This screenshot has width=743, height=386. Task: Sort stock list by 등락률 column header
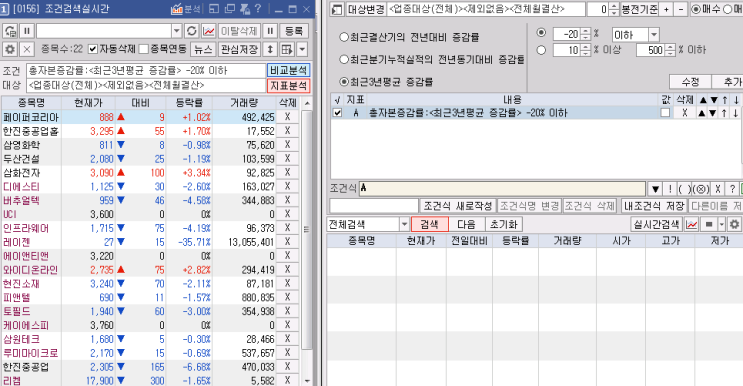[189, 102]
